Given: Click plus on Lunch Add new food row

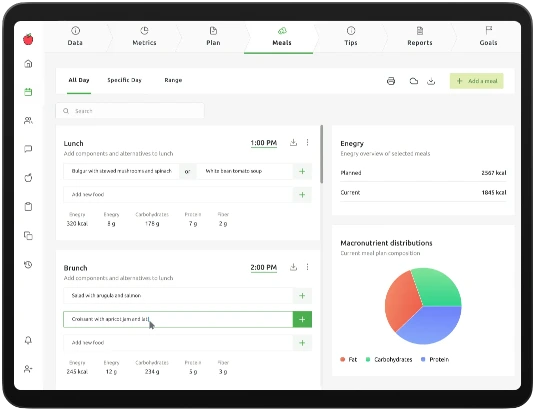Looking at the screenshot, I should [302, 195].
